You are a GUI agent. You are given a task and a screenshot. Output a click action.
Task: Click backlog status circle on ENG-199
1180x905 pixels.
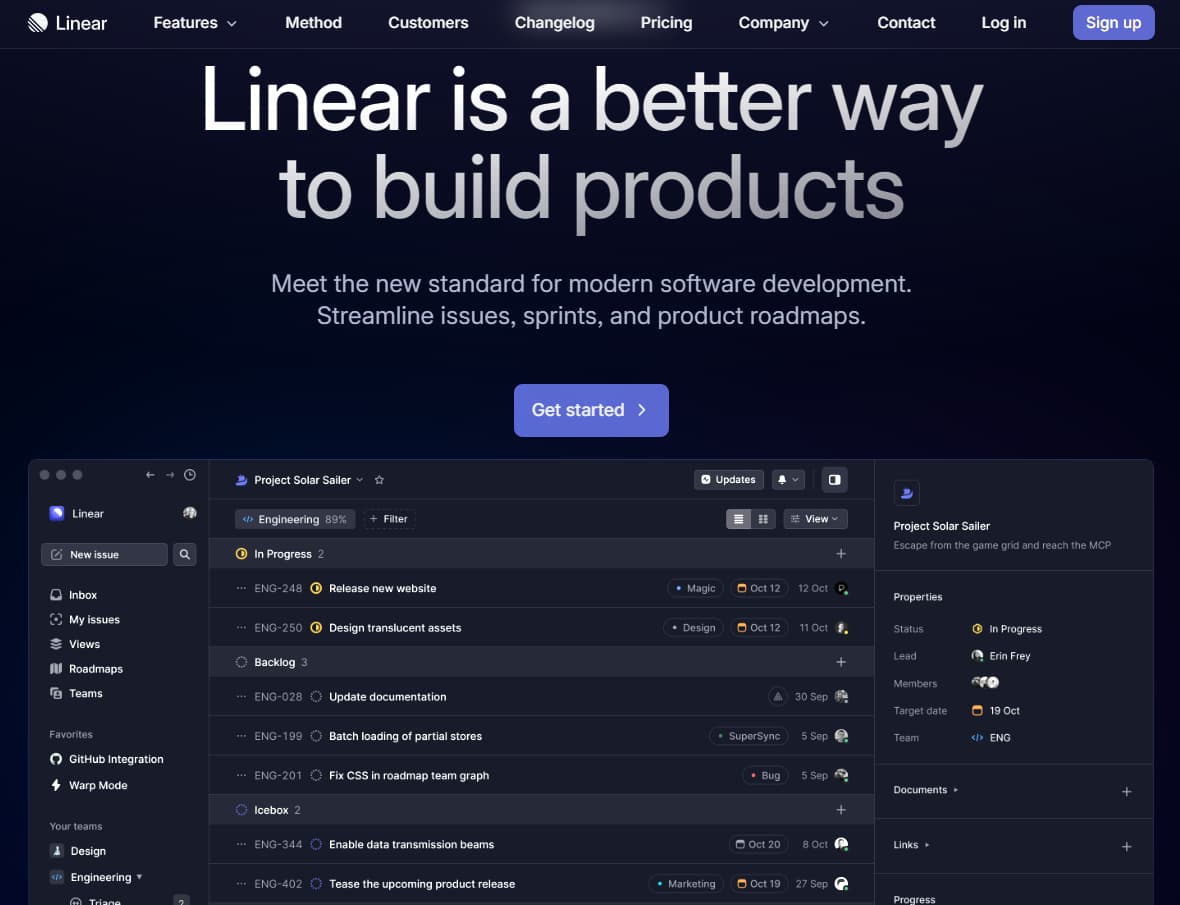(x=316, y=736)
